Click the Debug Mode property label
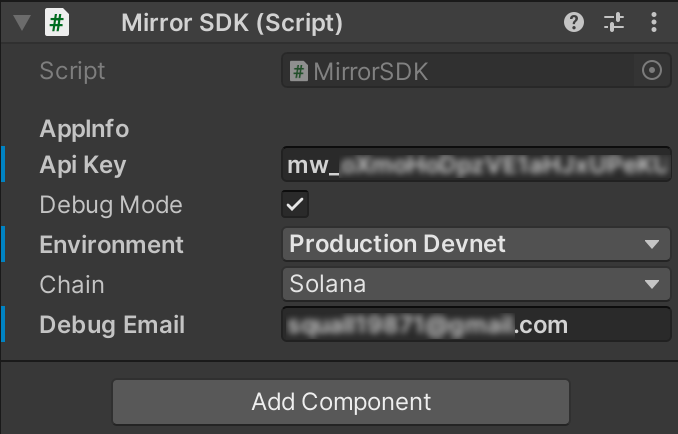Screen dimensions: 678x434 [x=111, y=205]
